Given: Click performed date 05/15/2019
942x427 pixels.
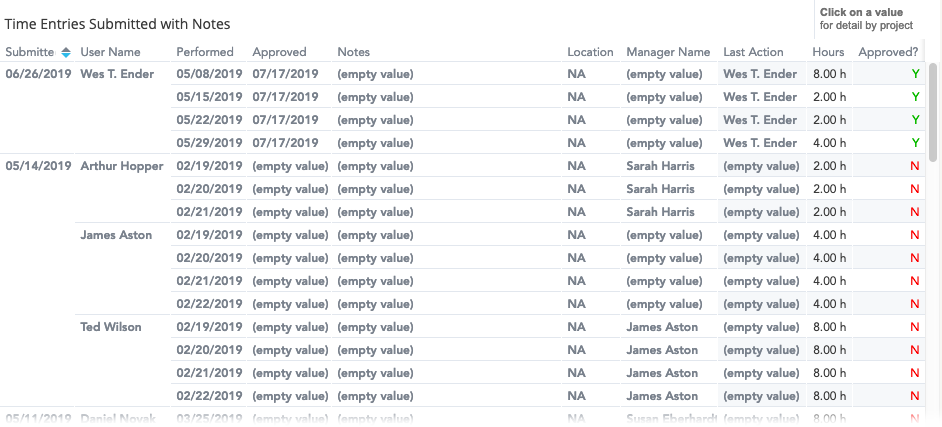Looking at the screenshot, I should tap(210, 97).
